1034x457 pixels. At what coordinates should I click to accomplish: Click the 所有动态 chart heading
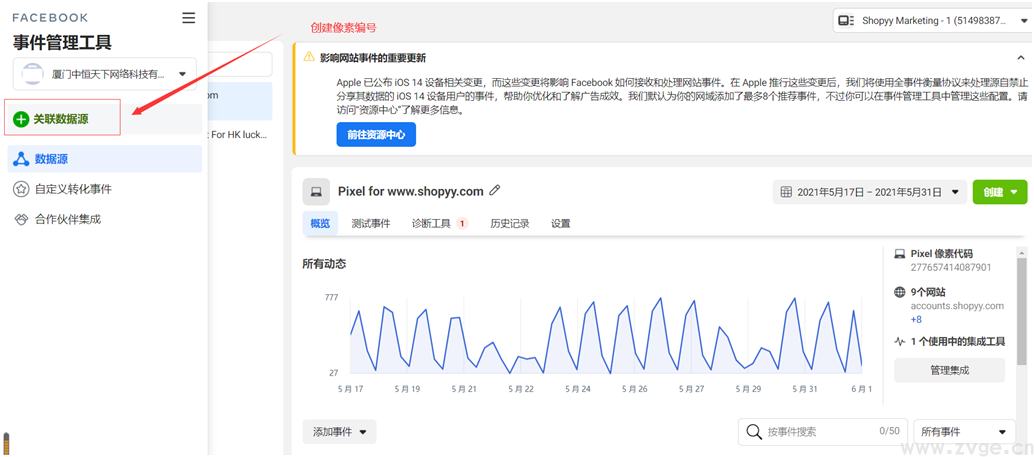pos(324,264)
